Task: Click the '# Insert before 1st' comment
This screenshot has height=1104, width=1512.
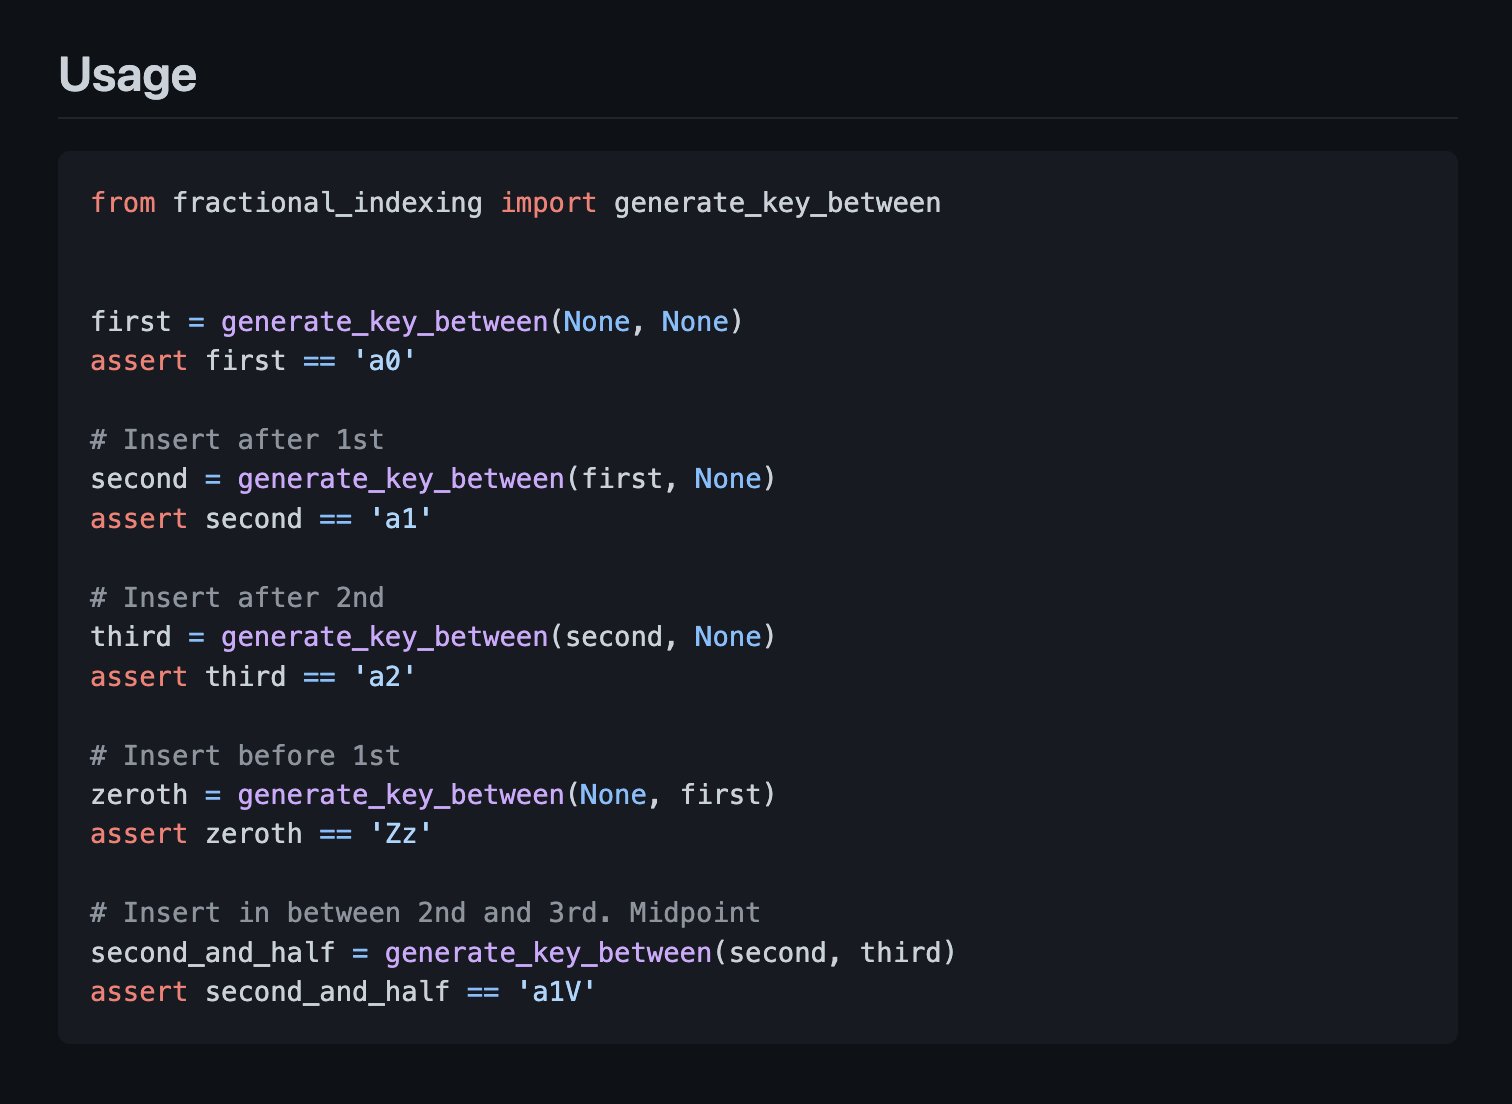Action: [x=245, y=756]
